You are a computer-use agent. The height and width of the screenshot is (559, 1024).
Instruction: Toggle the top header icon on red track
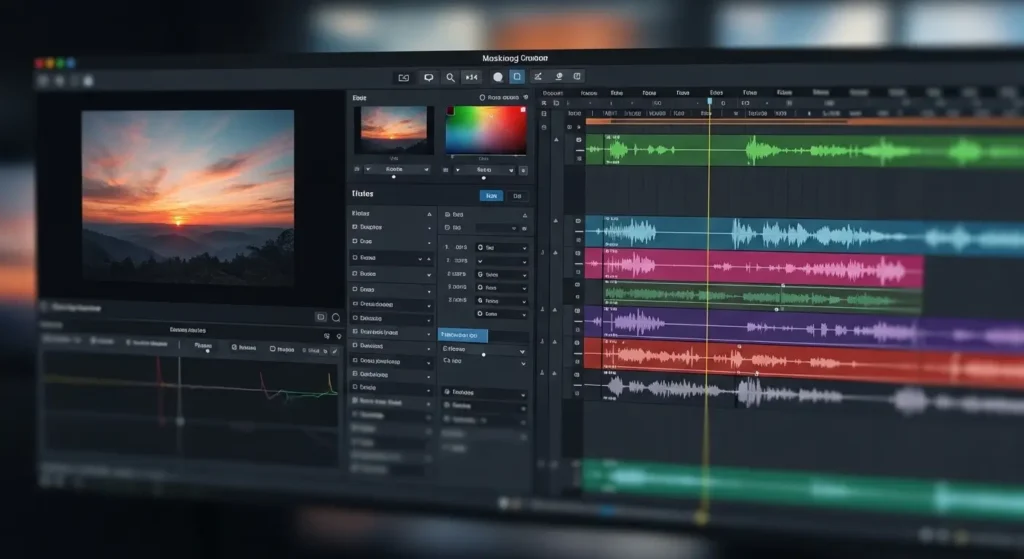pyautogui.click(x=577, y=342)
